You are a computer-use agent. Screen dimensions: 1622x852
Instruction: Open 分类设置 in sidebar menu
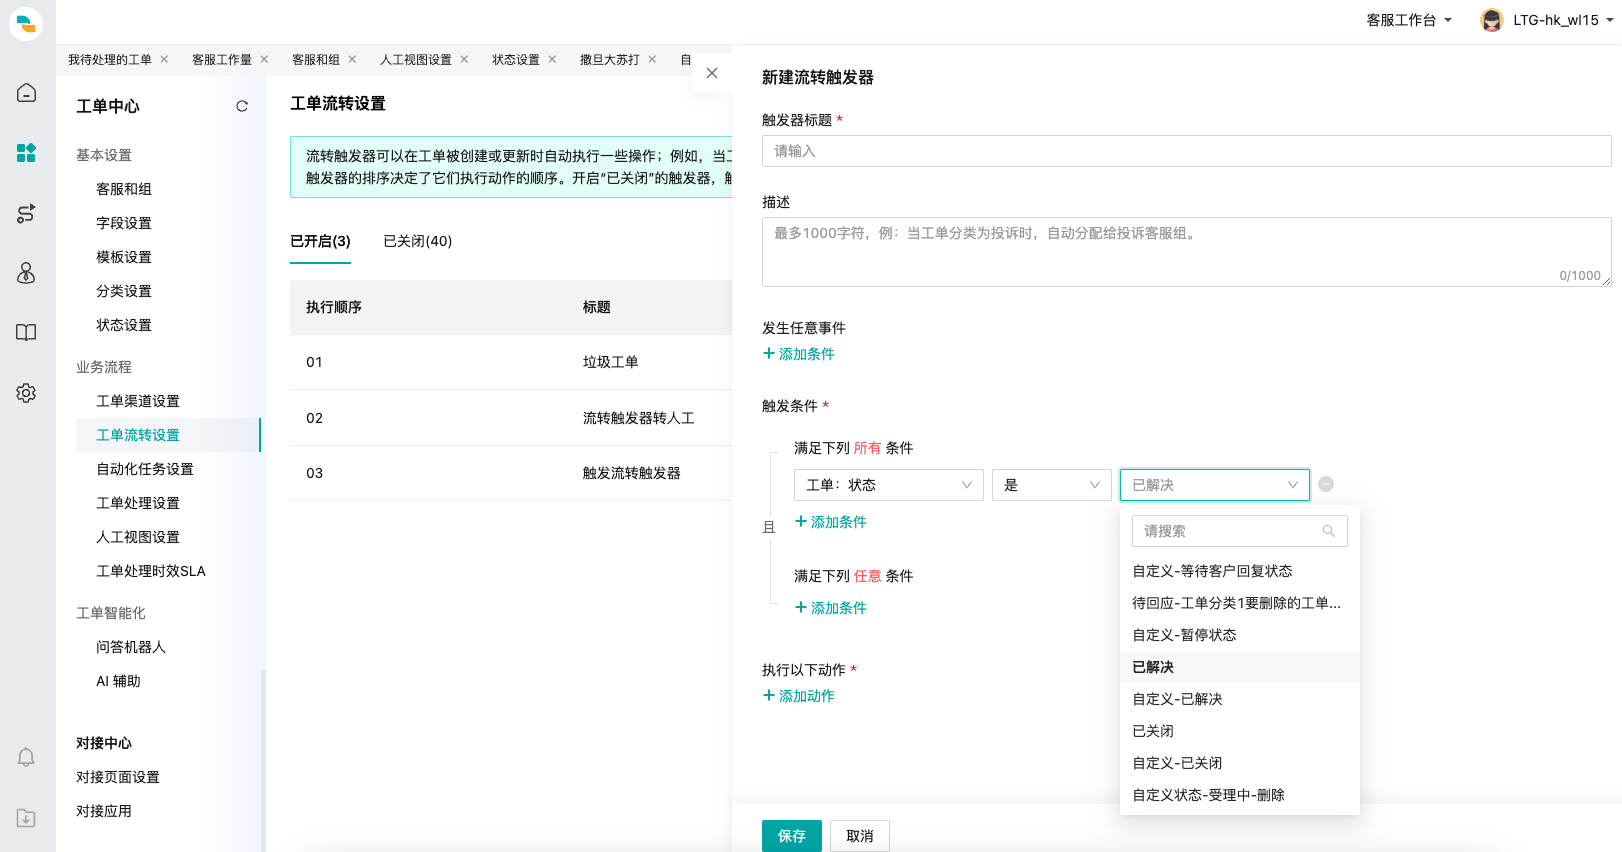pos(124,291)
